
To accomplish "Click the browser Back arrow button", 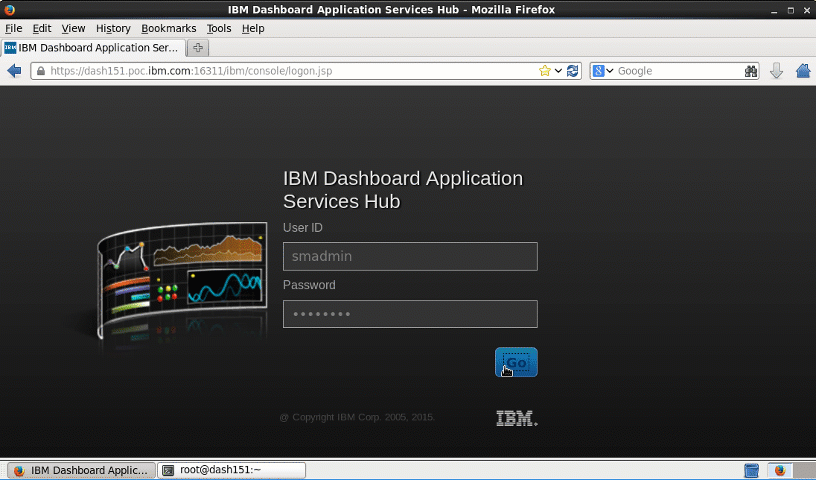I will [x=15, y=71].
